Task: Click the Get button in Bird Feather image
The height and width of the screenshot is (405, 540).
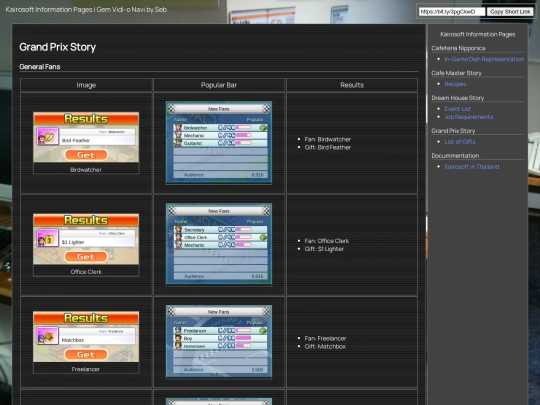Action: 86,155
